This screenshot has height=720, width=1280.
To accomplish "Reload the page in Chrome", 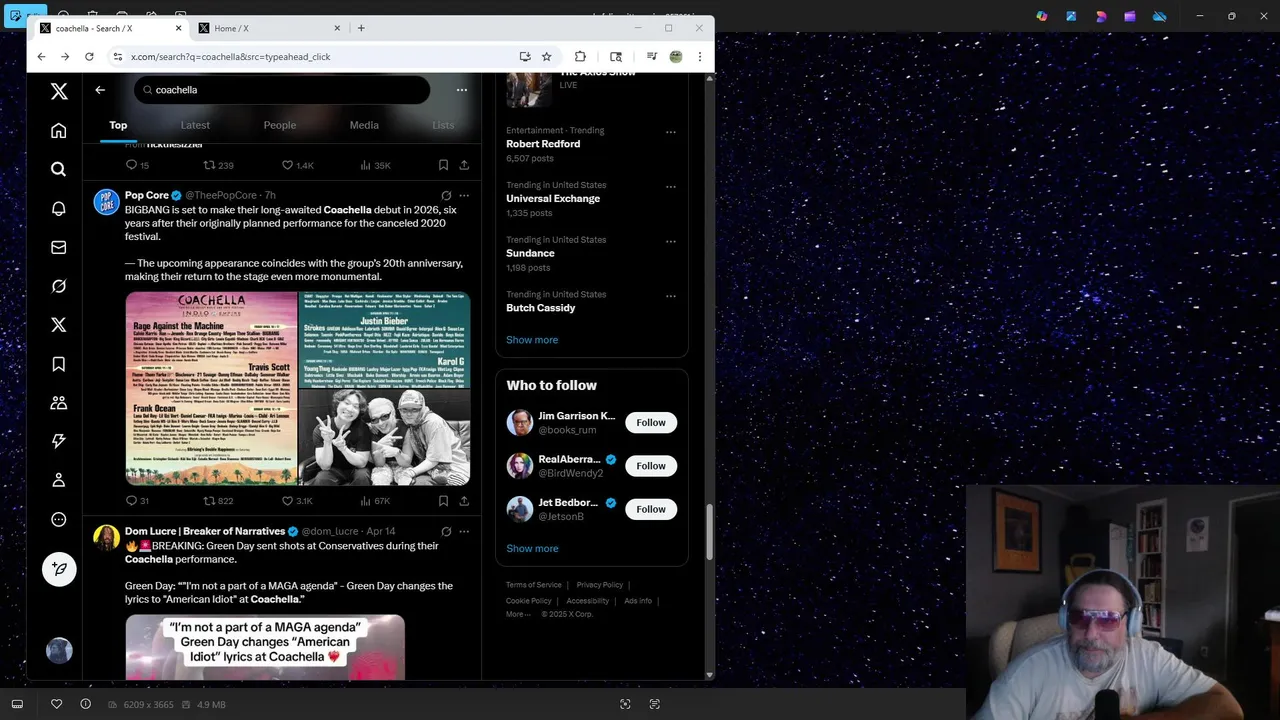I will pos(89,57).
